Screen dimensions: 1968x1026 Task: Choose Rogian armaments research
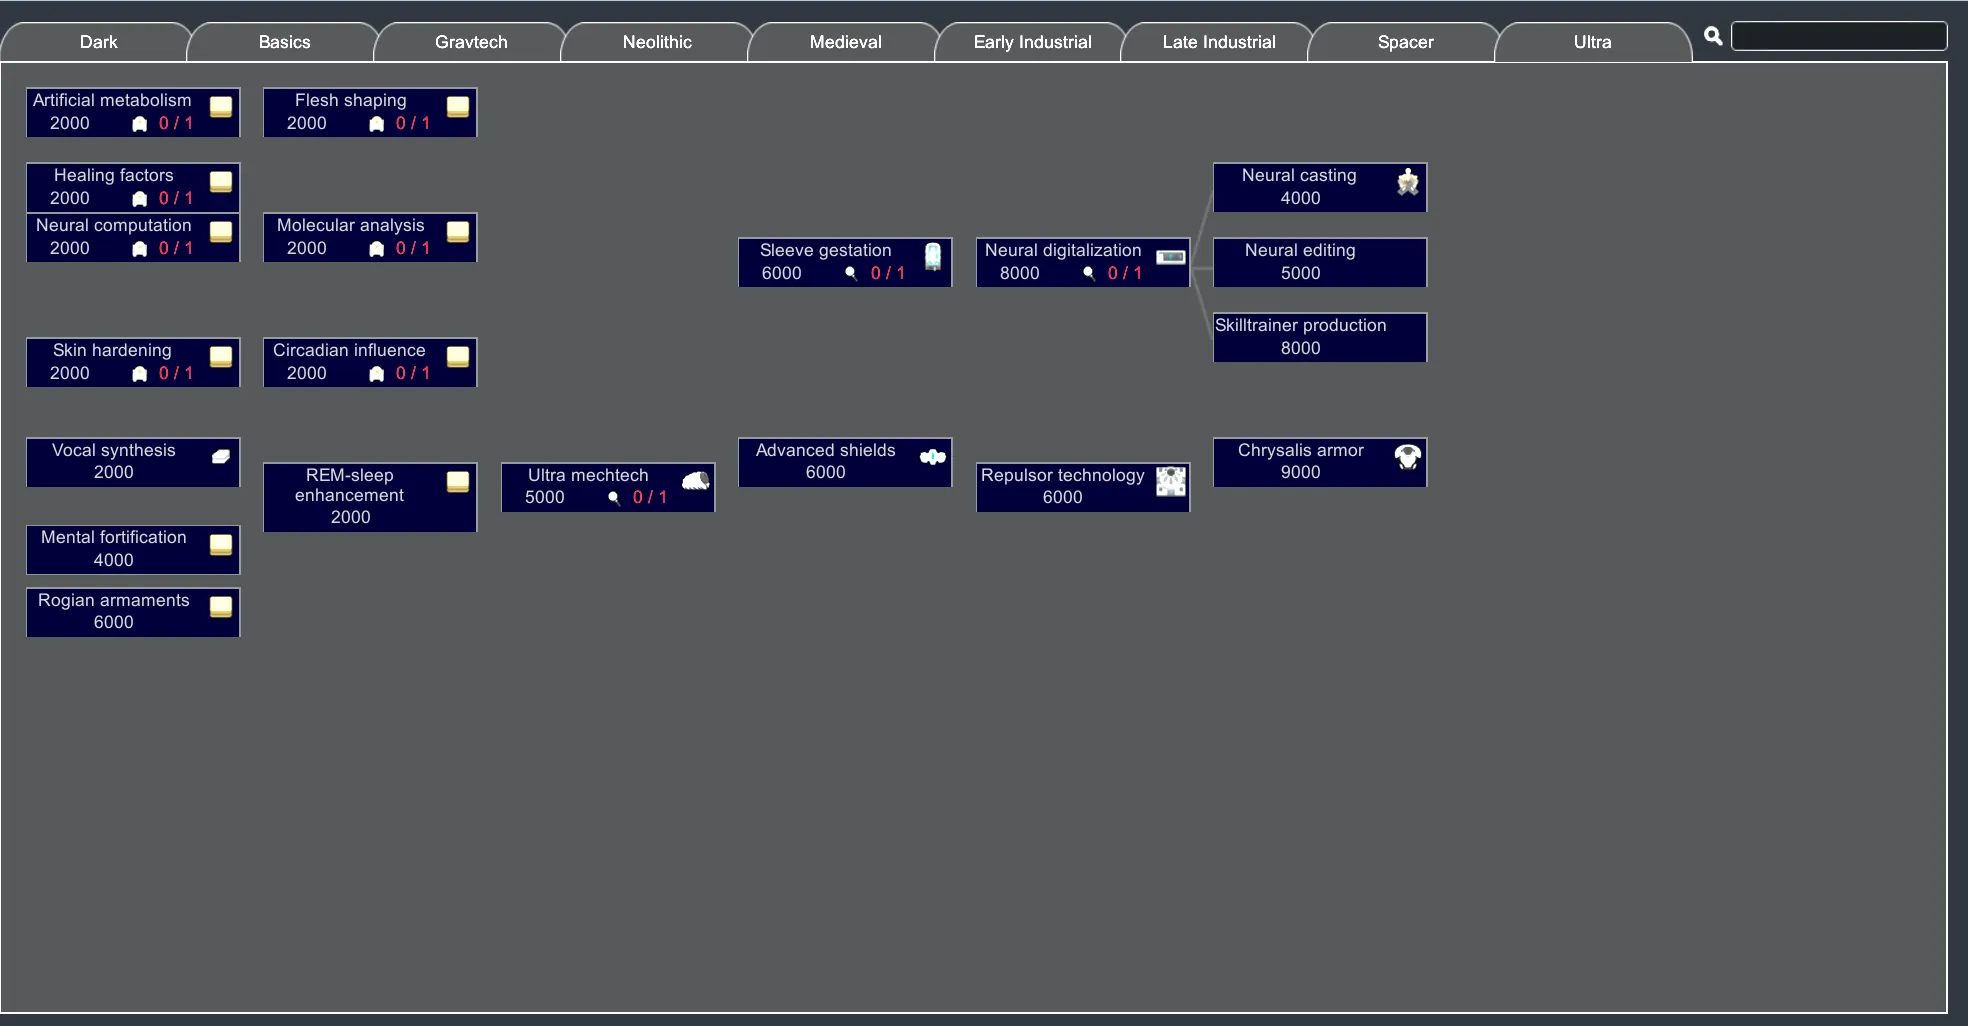click(133, 611)
